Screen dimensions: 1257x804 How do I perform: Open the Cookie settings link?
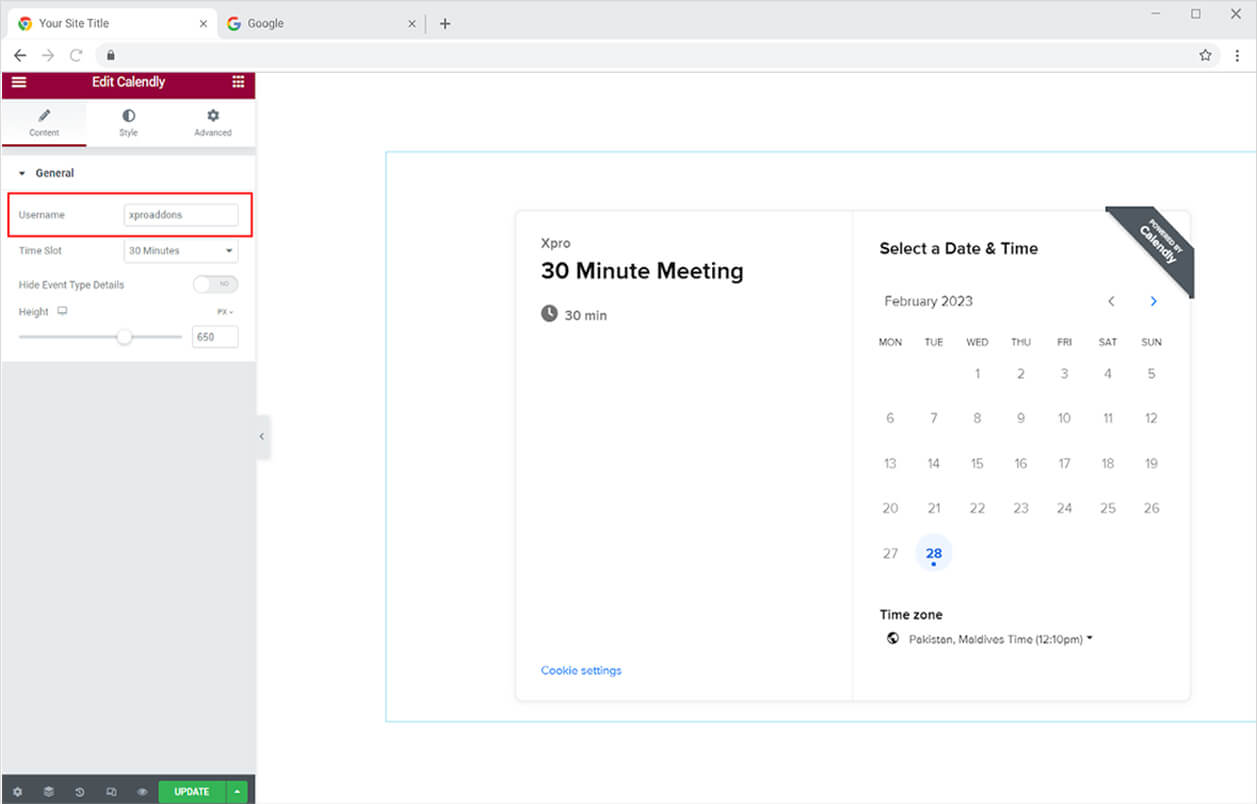581,670
